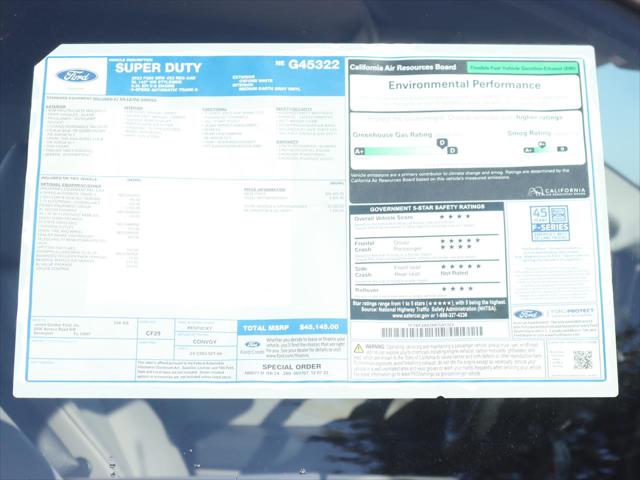Screen dimensions: 640x480
Task: Click the higher ratings text
Action: click(x=539, y=117)
